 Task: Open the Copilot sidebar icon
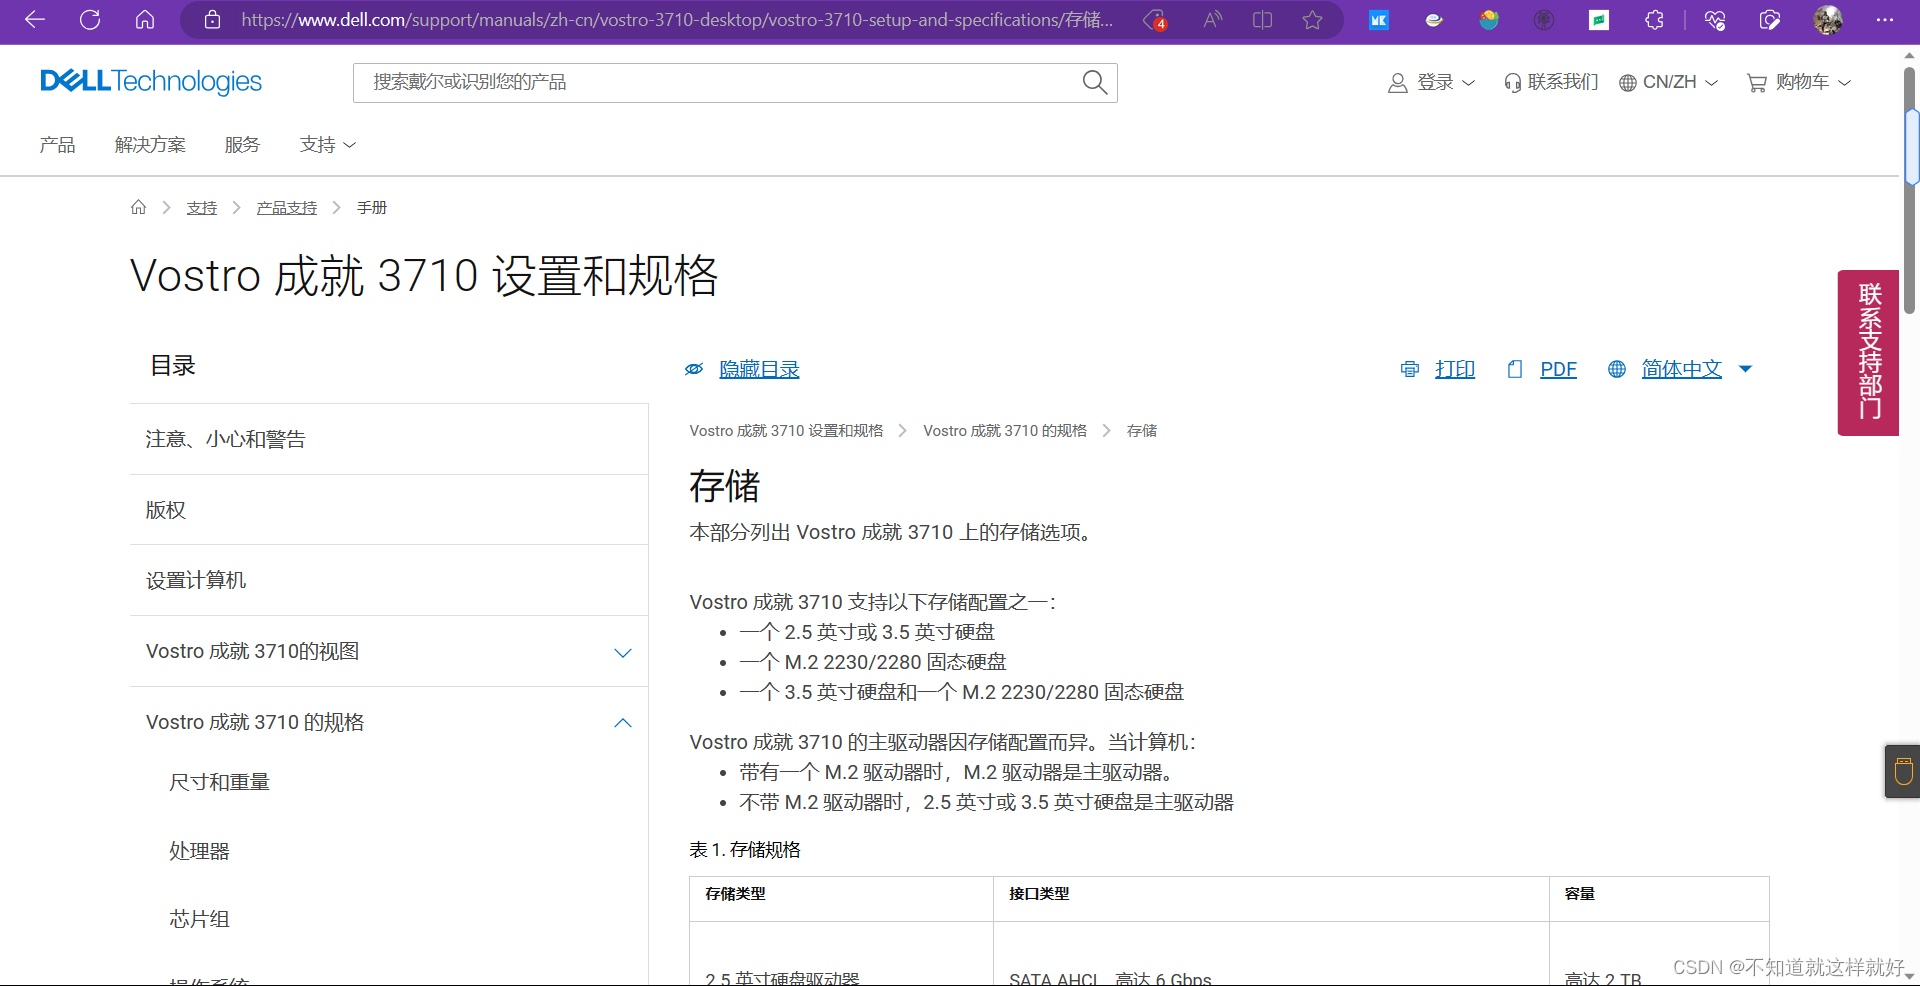1769,20
